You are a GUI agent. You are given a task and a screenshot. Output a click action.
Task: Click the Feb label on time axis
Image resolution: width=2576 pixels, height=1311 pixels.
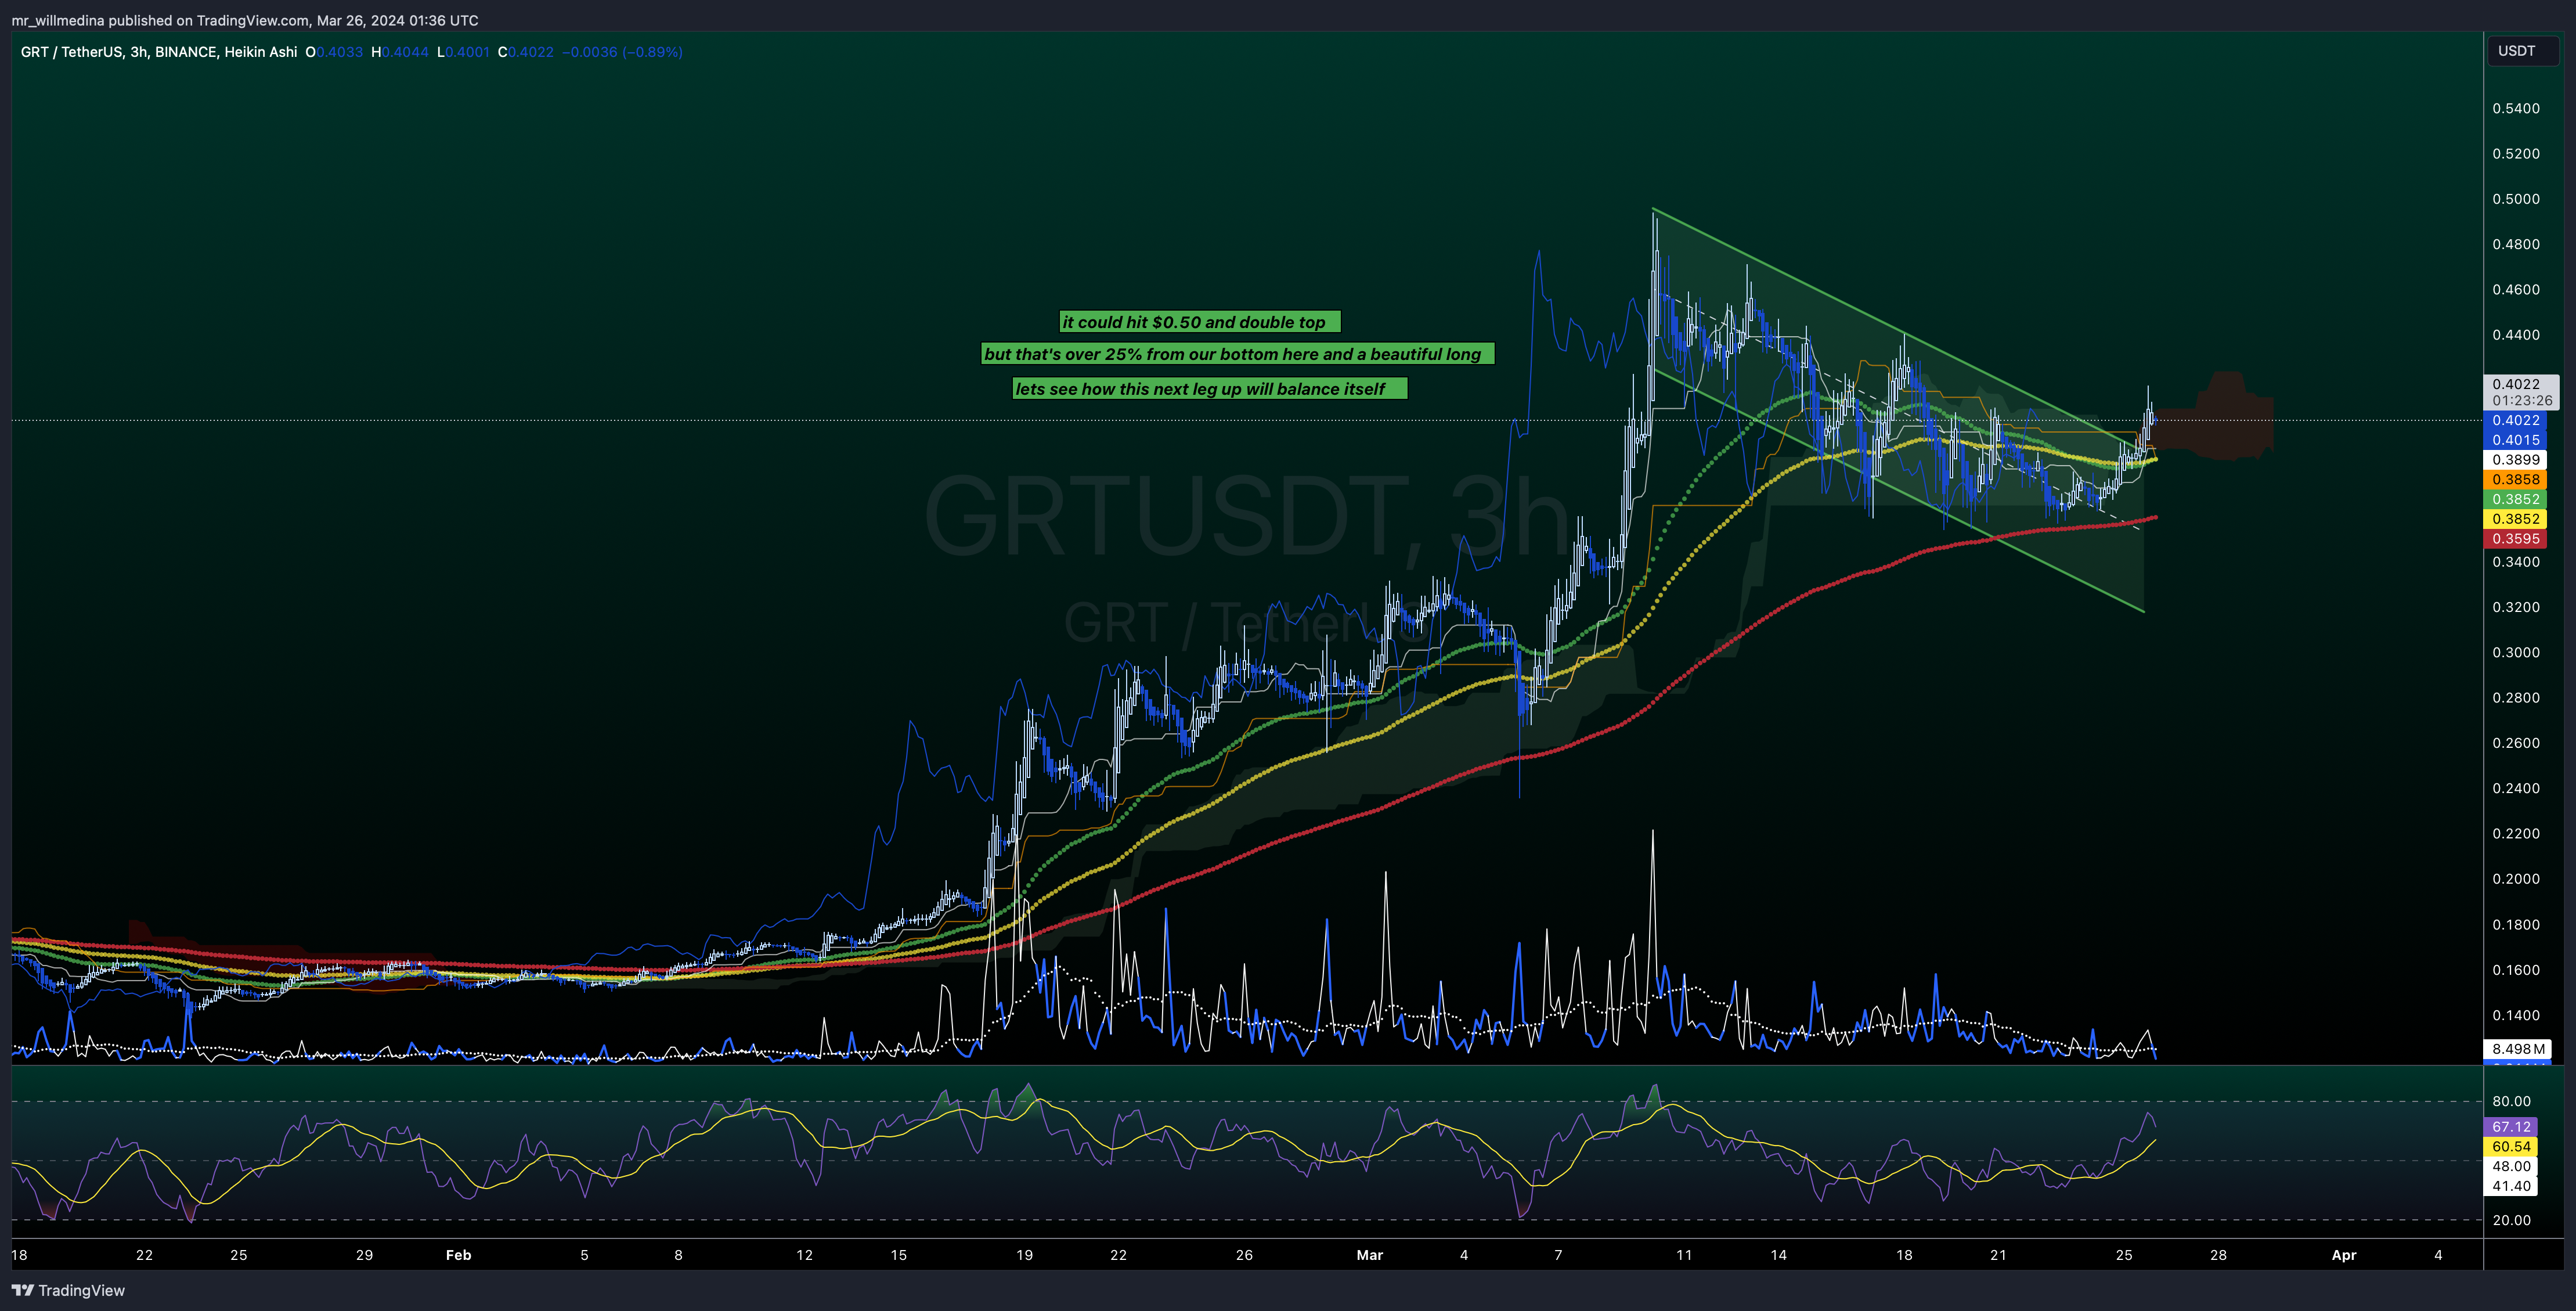pos(458,1255)
